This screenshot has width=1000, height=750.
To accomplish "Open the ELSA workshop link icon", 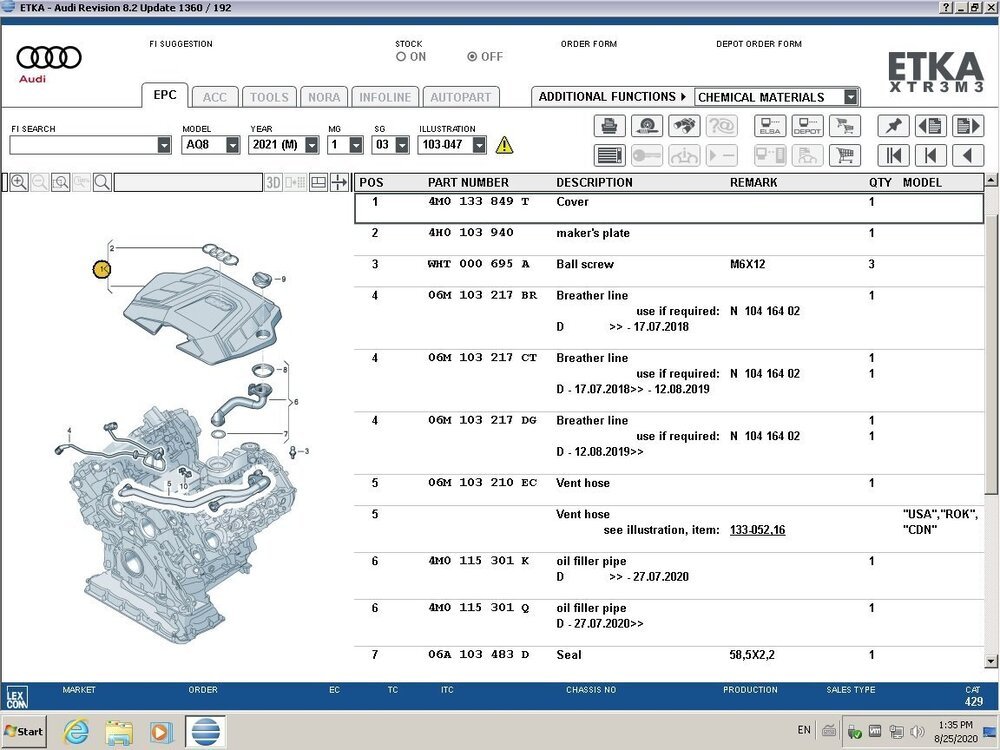I will 770,126.
